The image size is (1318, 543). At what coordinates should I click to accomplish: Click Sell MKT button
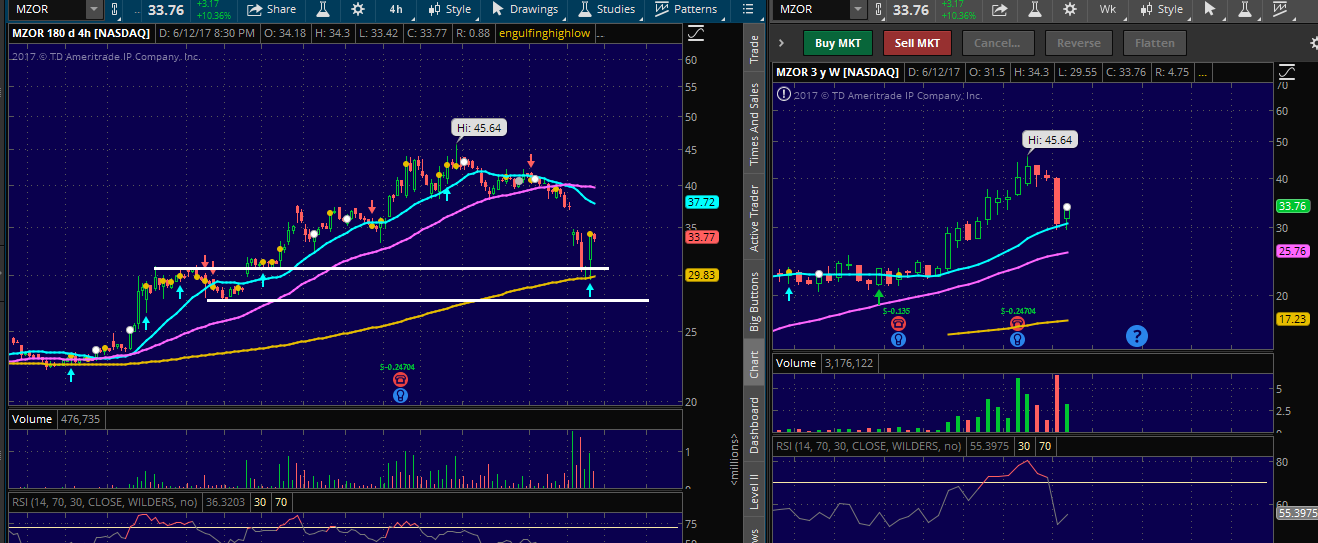click(x=917, y=43)
